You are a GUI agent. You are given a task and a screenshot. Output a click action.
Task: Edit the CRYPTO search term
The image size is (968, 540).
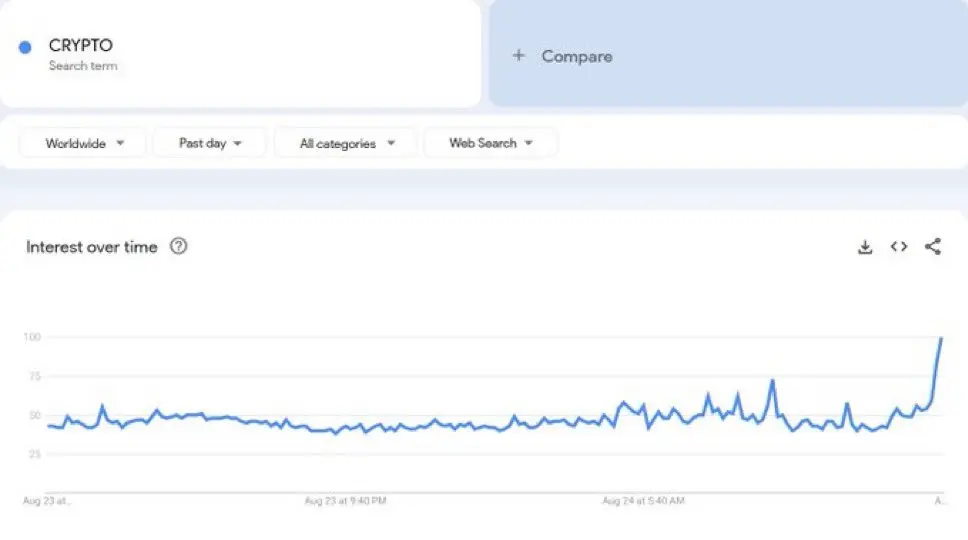(80, 45)
